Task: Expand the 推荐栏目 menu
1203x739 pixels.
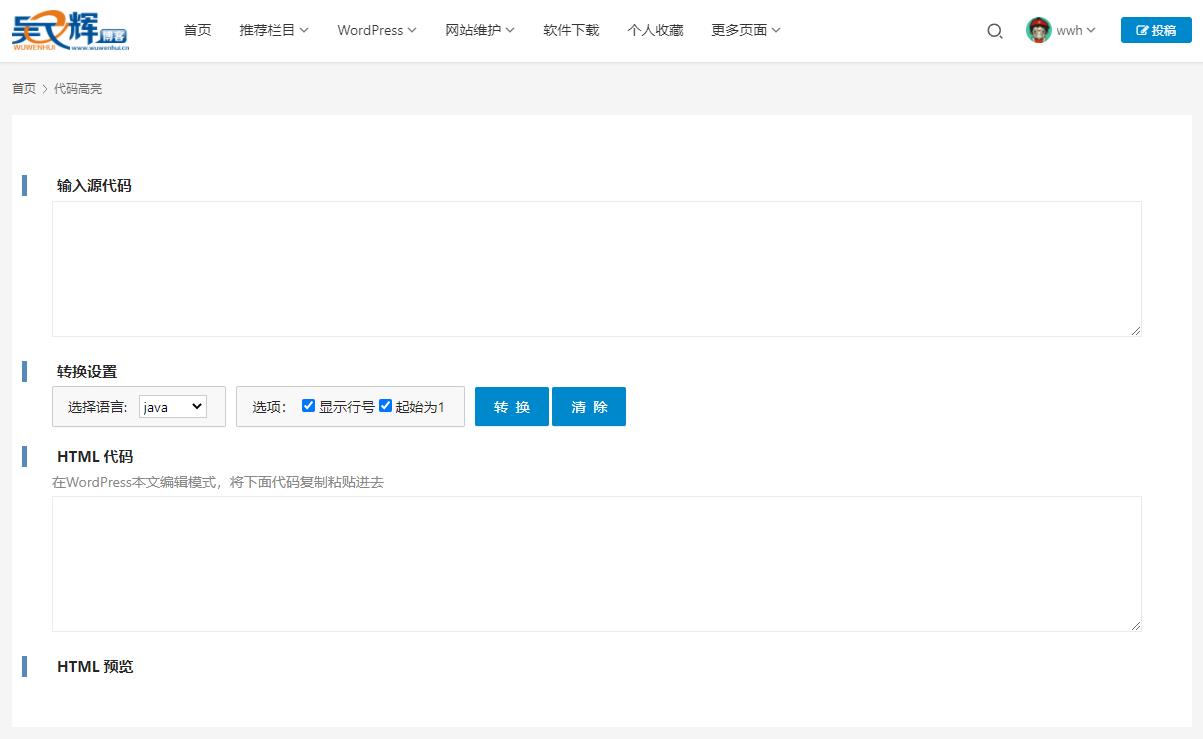Action: 274,30
